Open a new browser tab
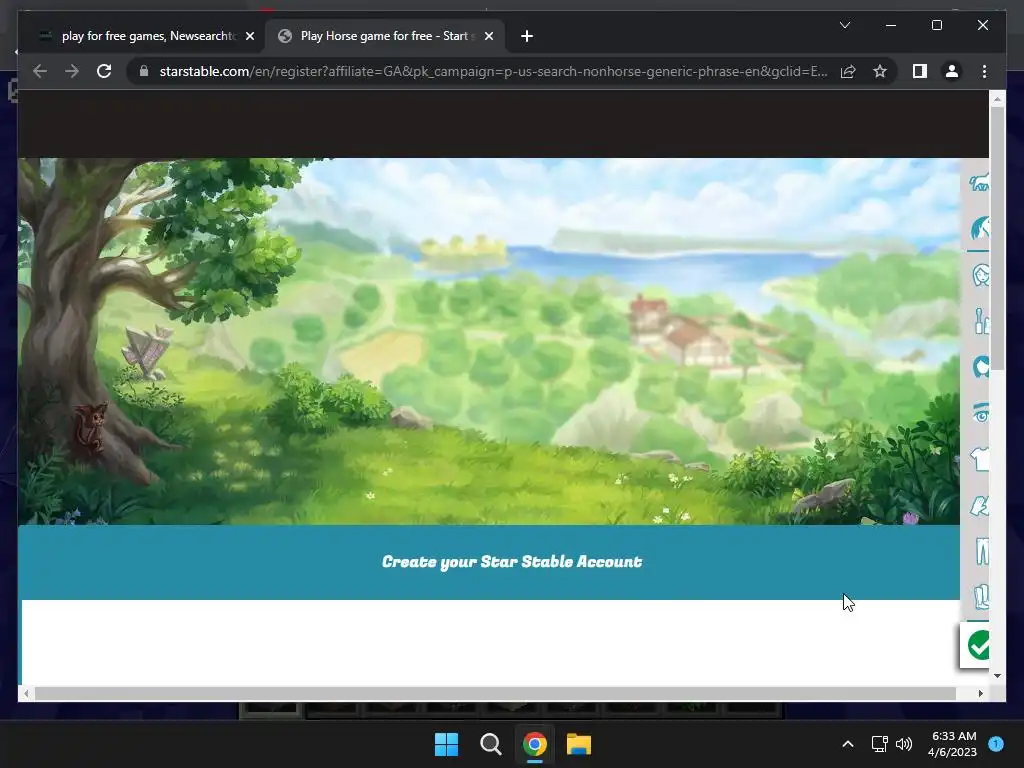 tap(527, 37)
